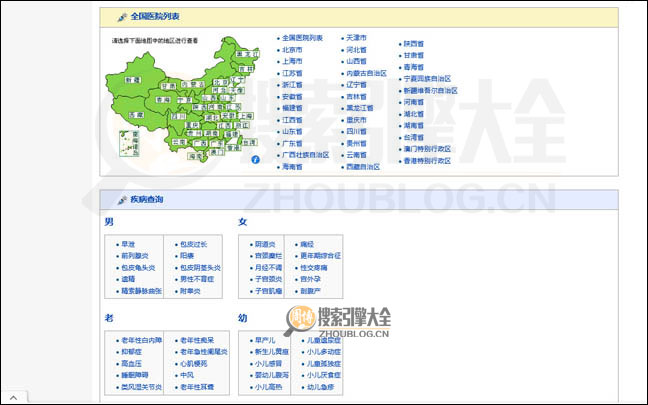Viewport: 648px width, 405px height.
Task: Open the 阴道炎 link
Action: coord(265,244)
